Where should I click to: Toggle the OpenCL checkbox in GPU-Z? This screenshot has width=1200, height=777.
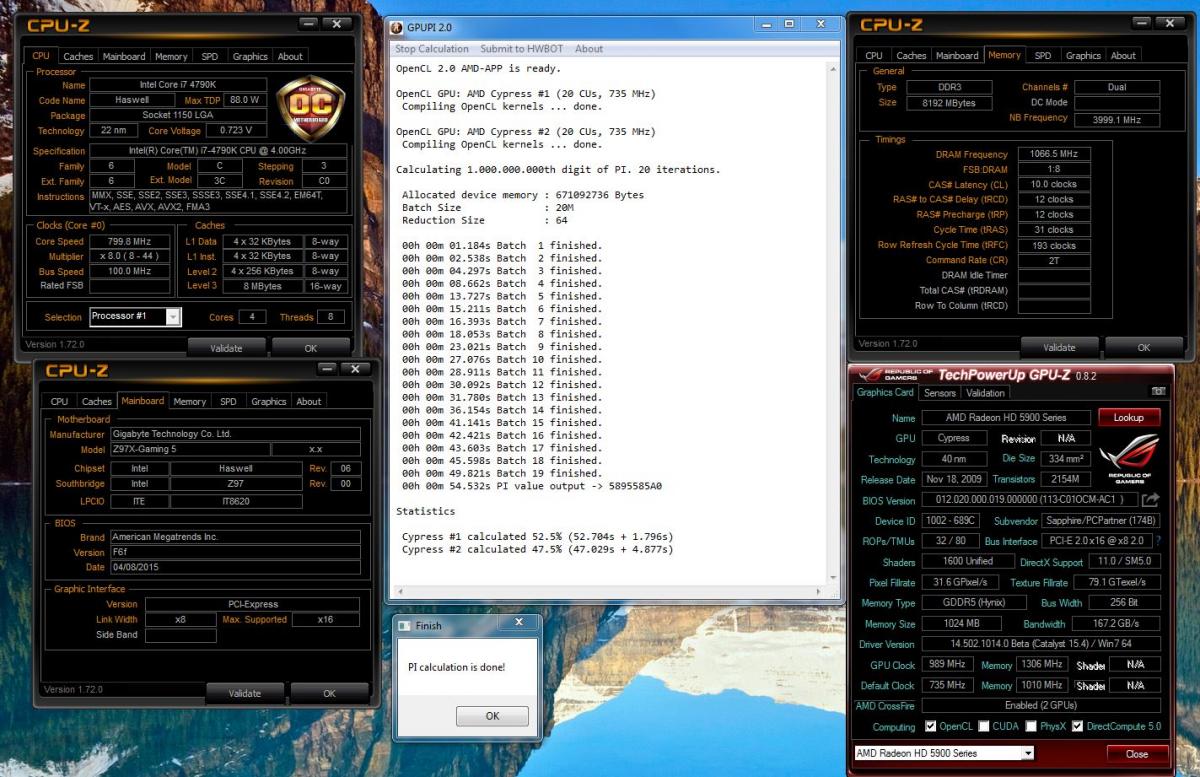point(931,727)
